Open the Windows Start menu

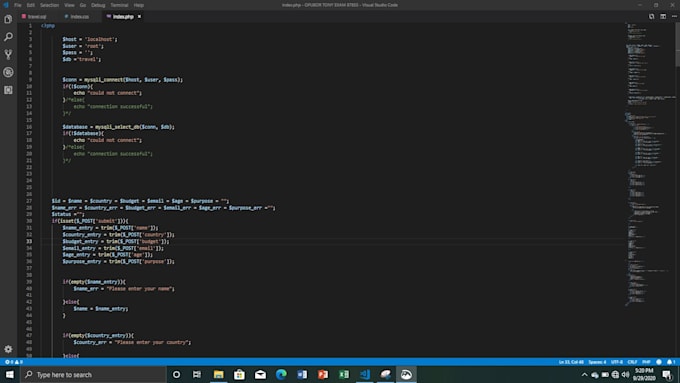[x=9, y=374]
